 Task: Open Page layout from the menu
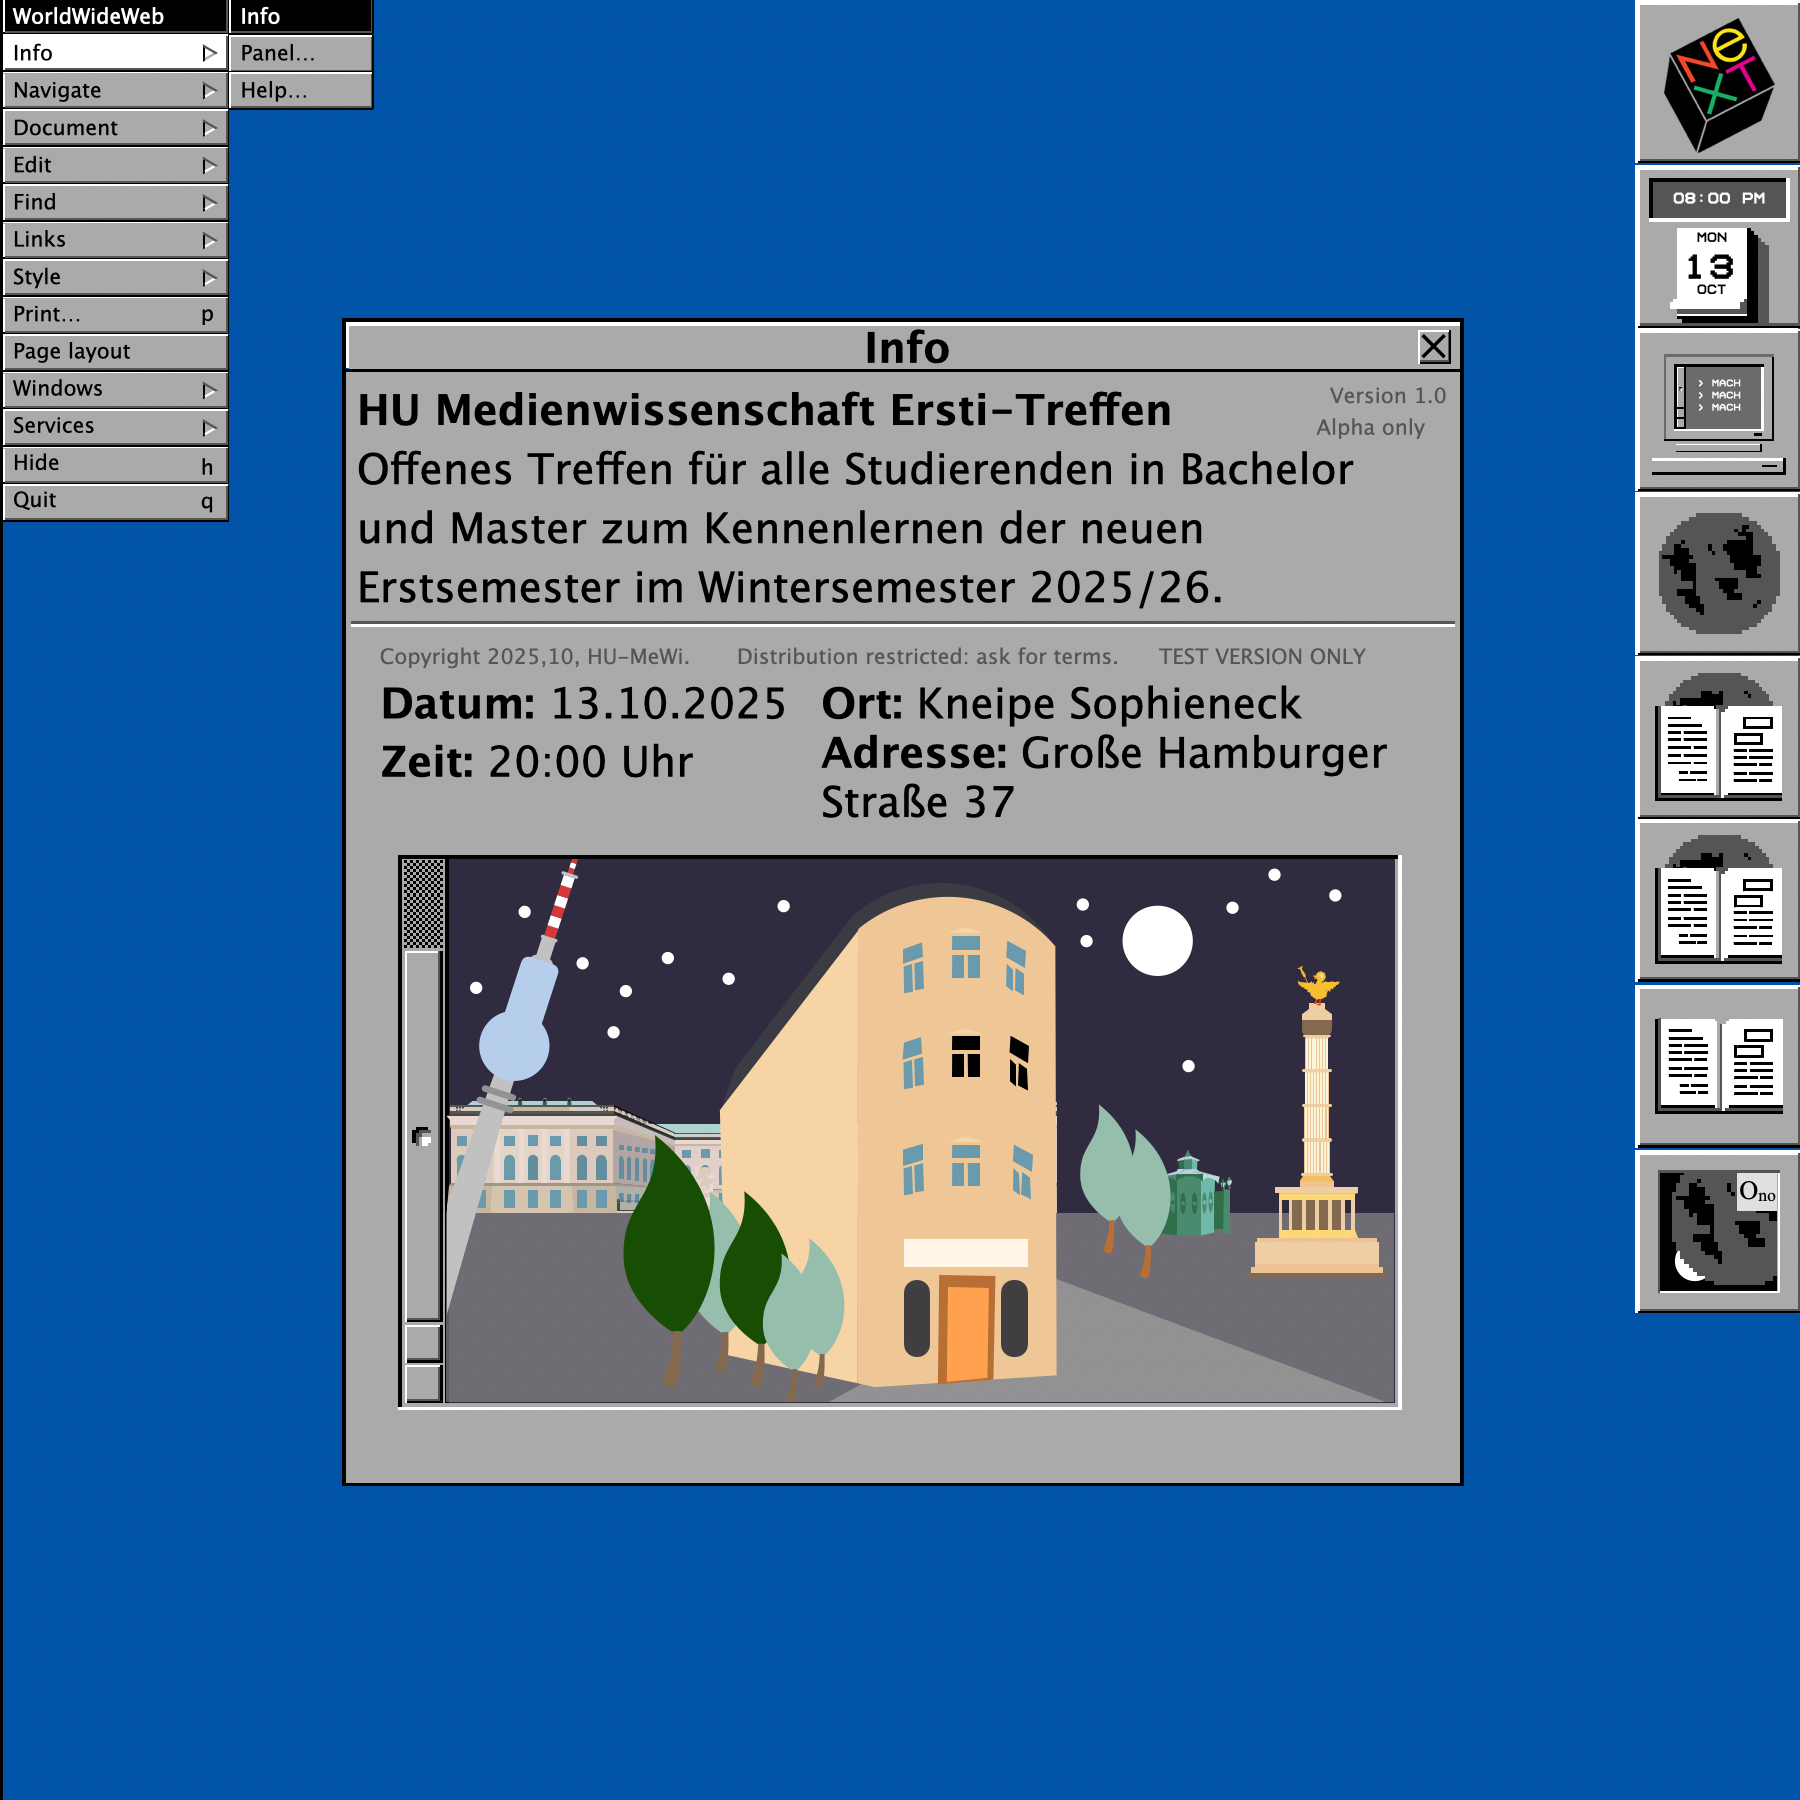click(x=115, y=352)
